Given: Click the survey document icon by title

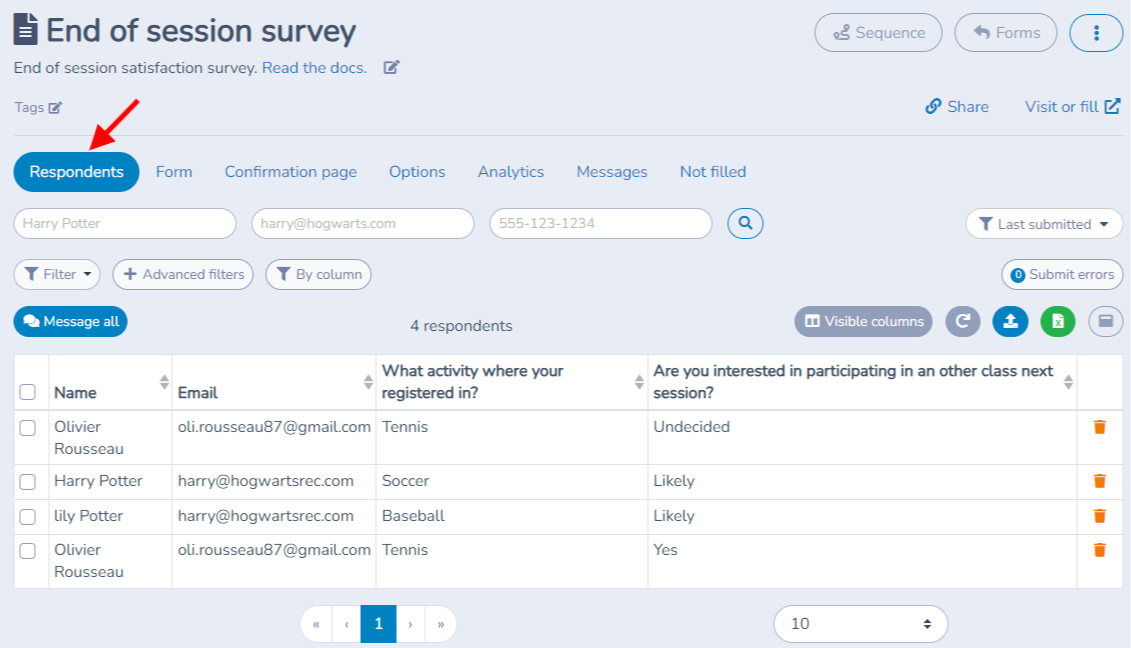Looking at the screenshot, I should pos(26,30).
